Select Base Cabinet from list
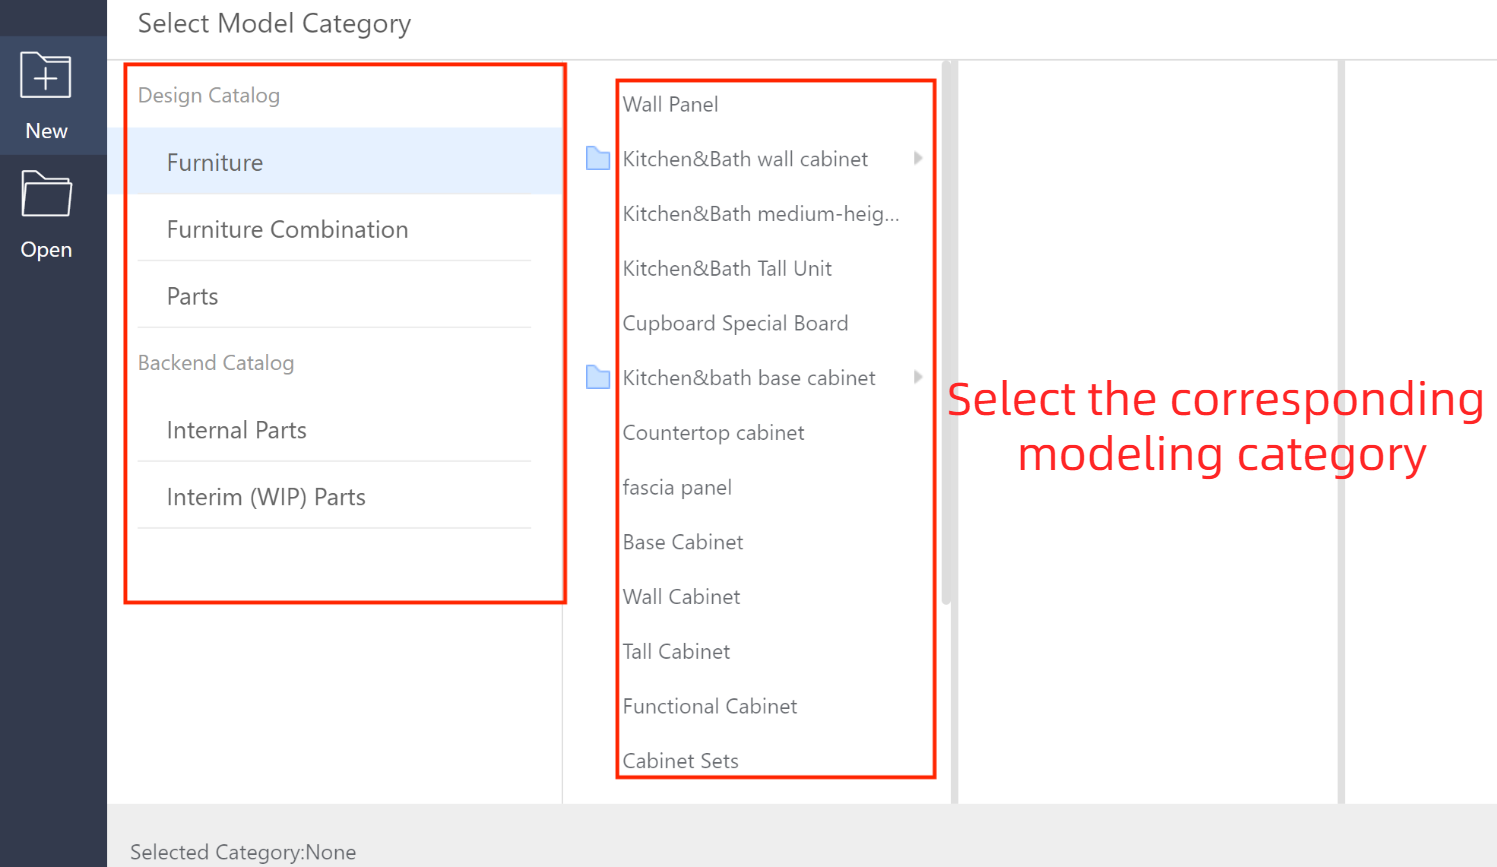Screen dimensions: 1497x867 (x=683, y=542)
